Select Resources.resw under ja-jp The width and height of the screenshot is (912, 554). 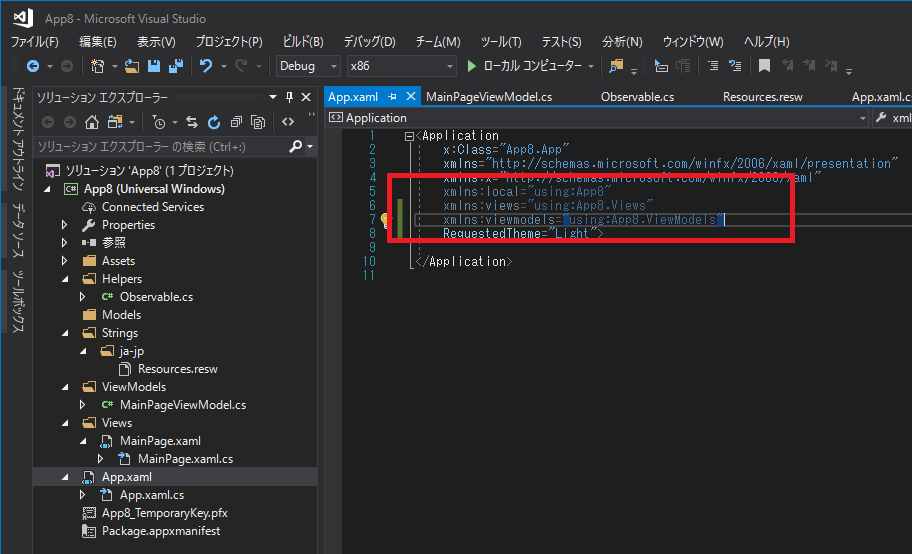click(x=177, y=370)
